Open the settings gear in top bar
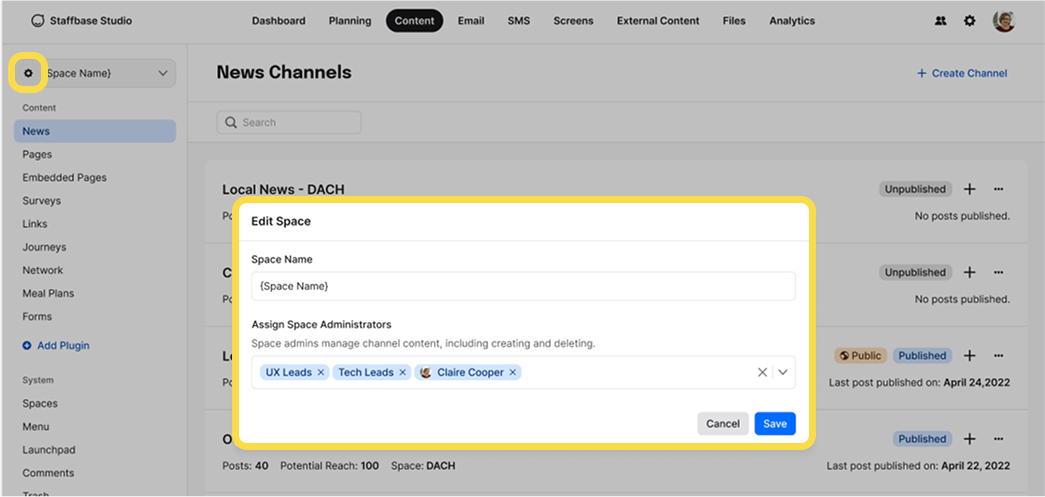Screen dimensions: 1045x497 [969, 21]
